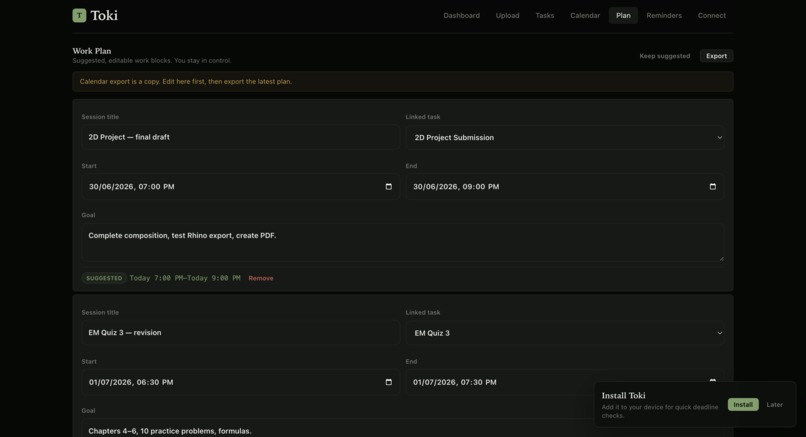
Task: Open calendar picker for 01/07/2026 06:30 PM start
Action: pyautogui.click(x=389, y=382)
